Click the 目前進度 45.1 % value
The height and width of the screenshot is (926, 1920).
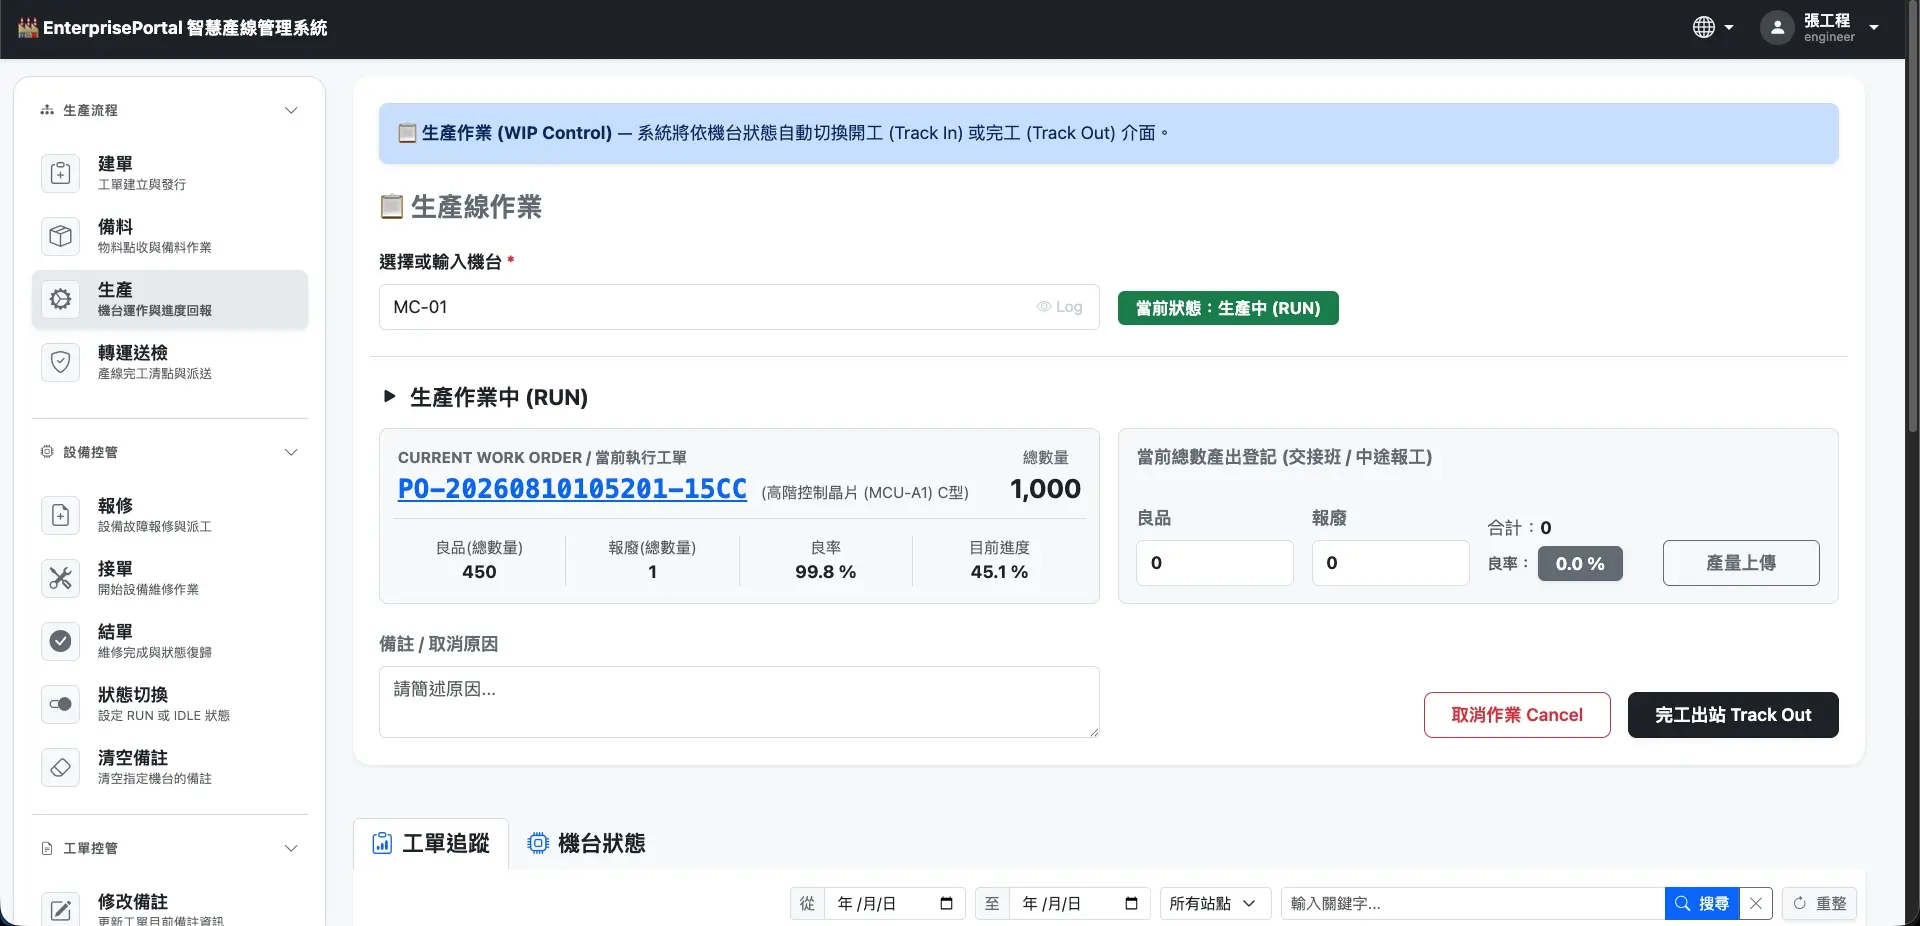coord(999,572)
